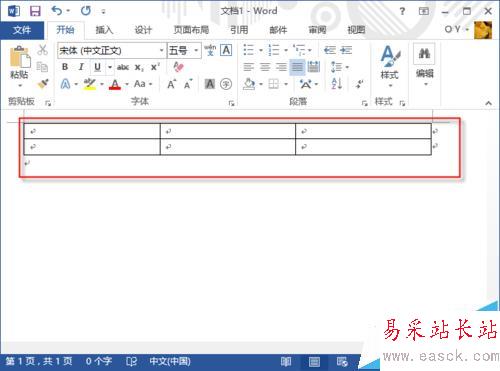Click Decrease Indent icon
This screenshot has height=371, width=500.
click(330, 50)
